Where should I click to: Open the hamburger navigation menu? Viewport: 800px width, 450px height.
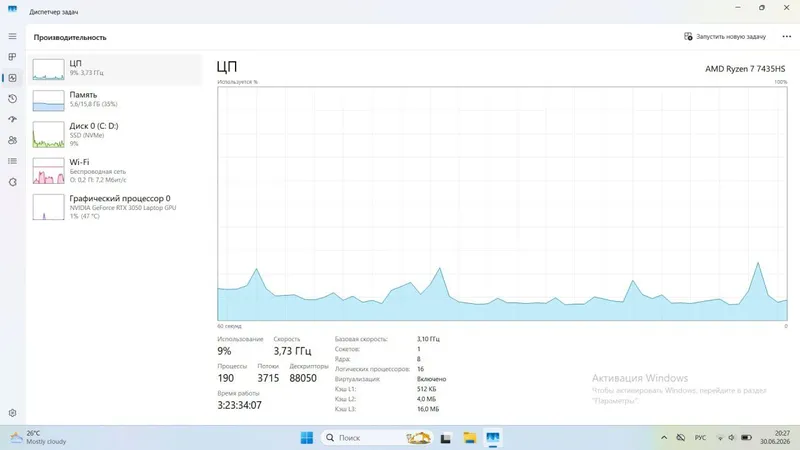click(12, 36)
